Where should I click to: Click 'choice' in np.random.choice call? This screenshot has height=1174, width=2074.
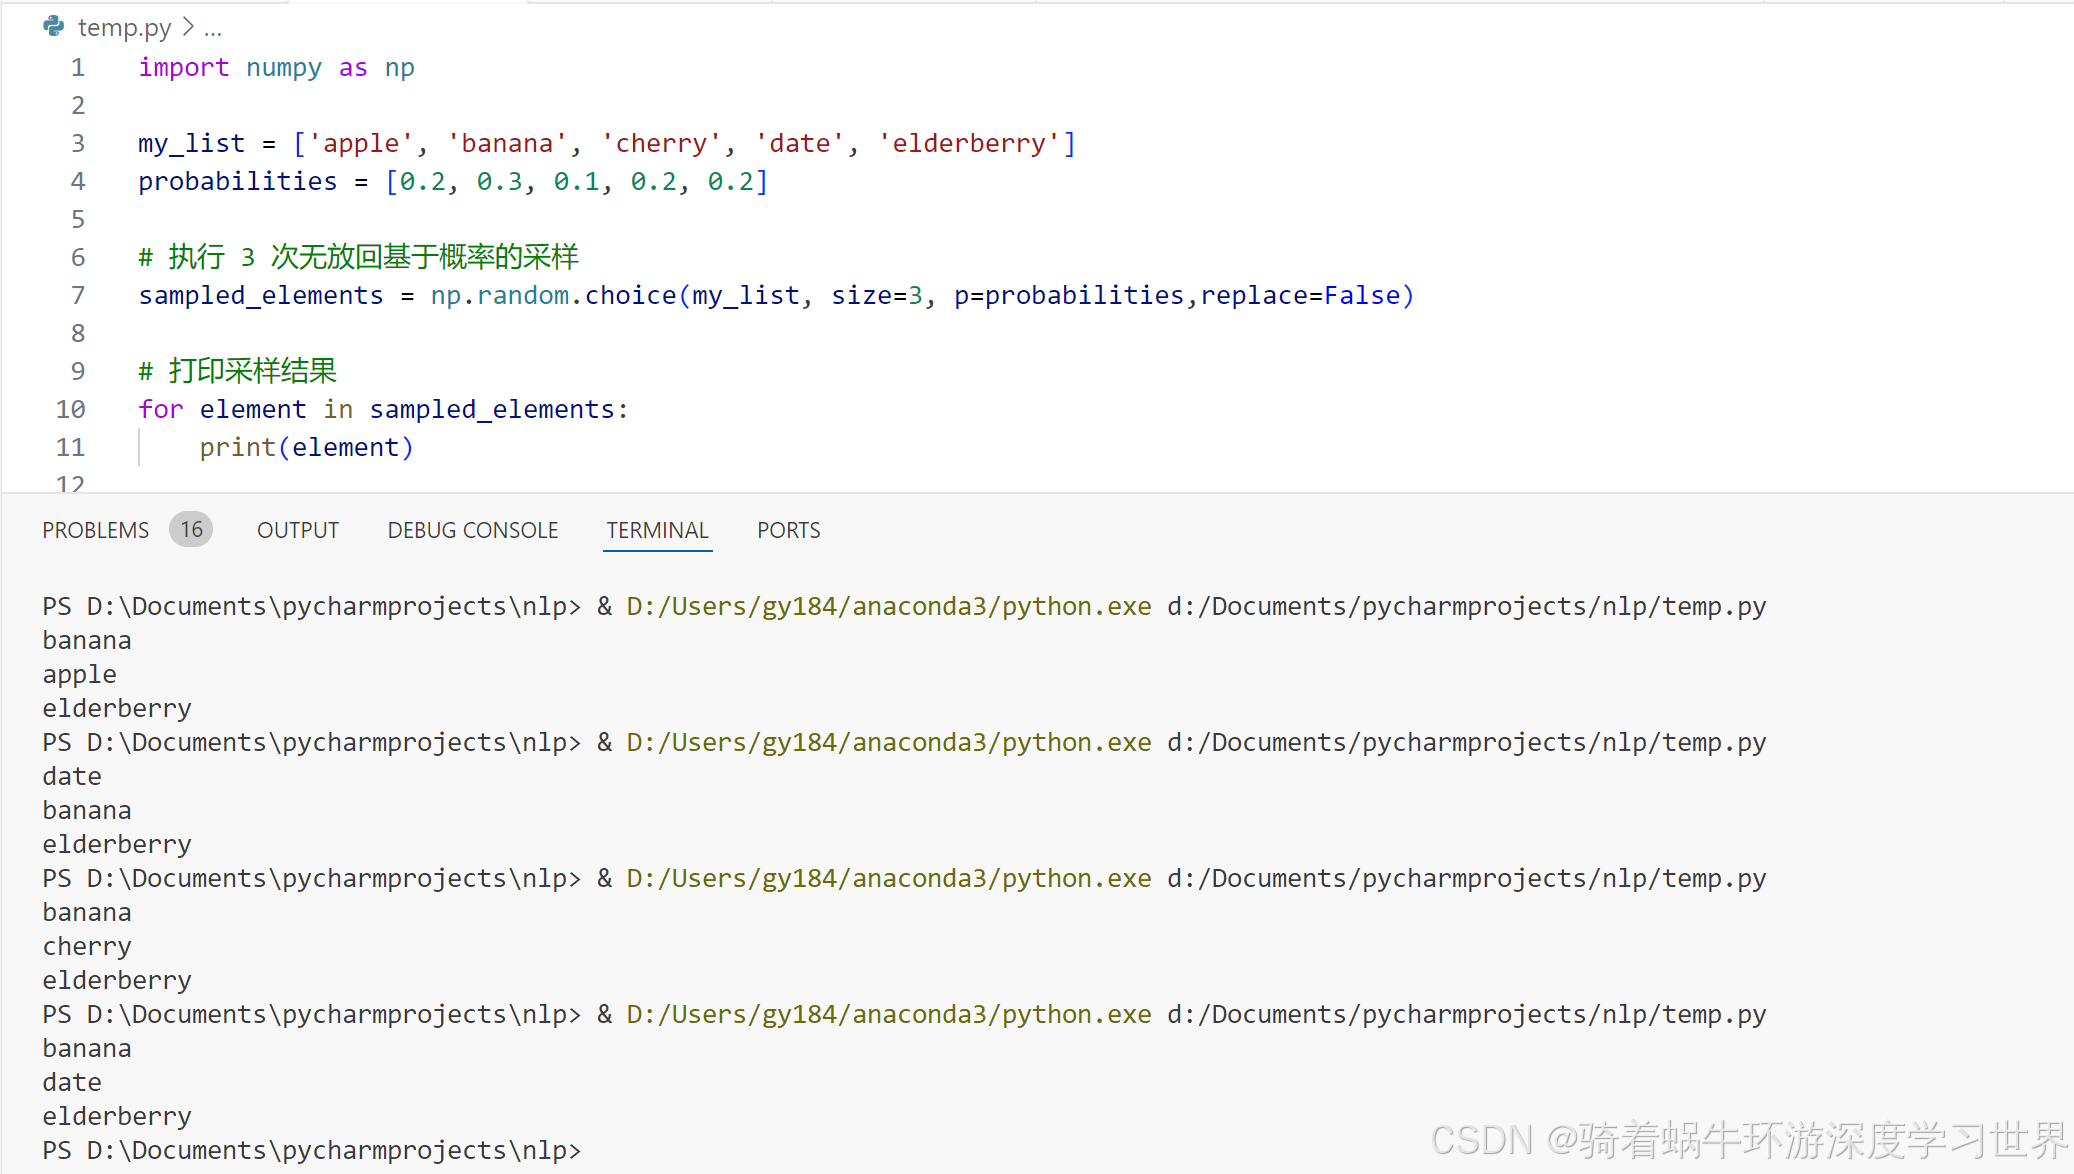point(631,295)
